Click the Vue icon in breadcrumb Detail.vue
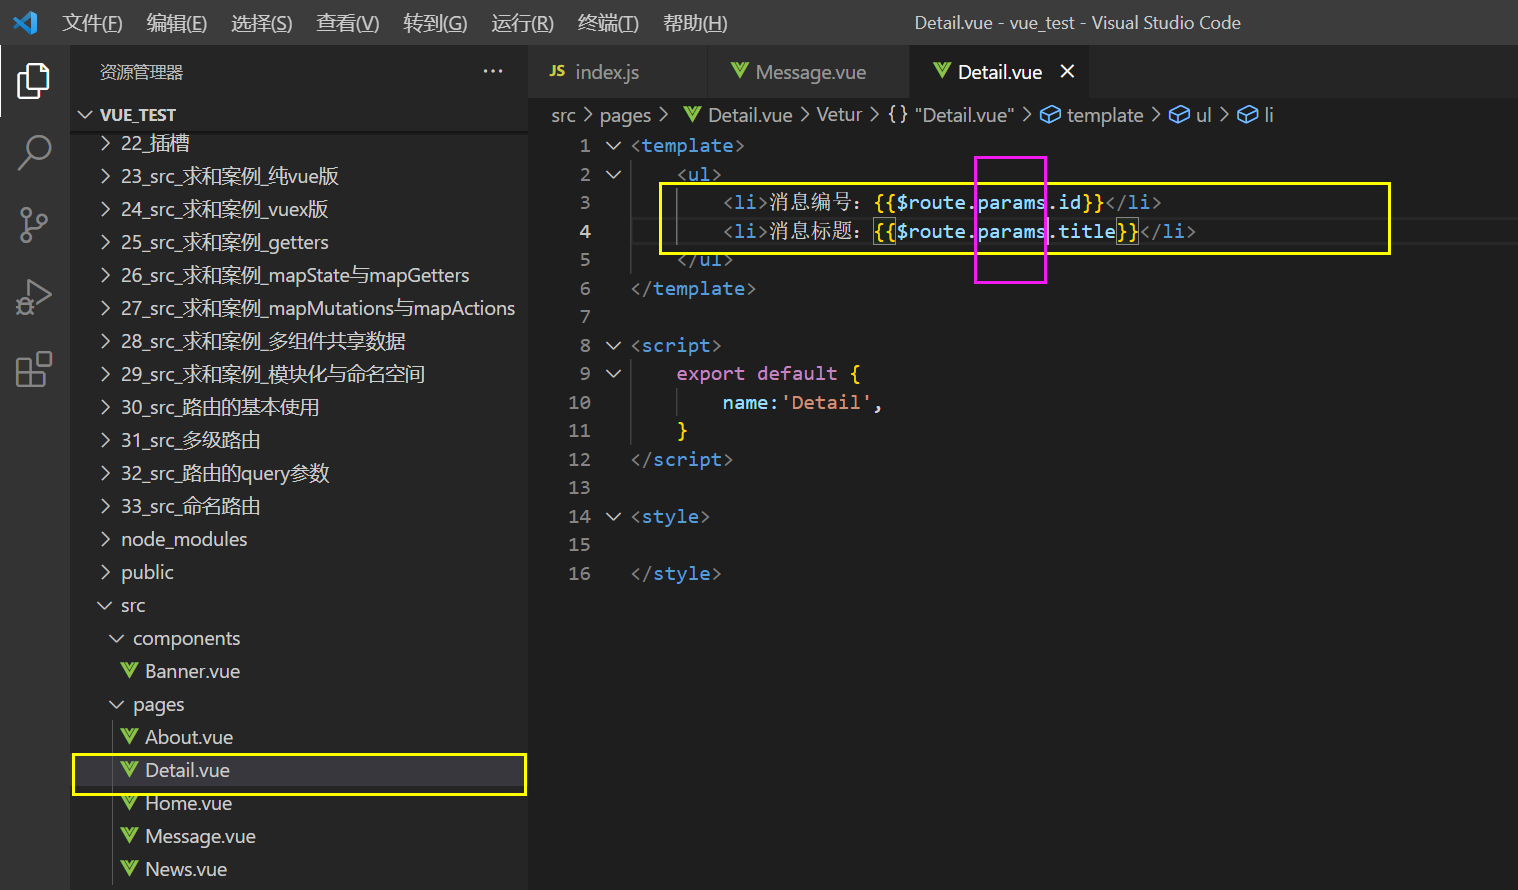 click(692, 114)
